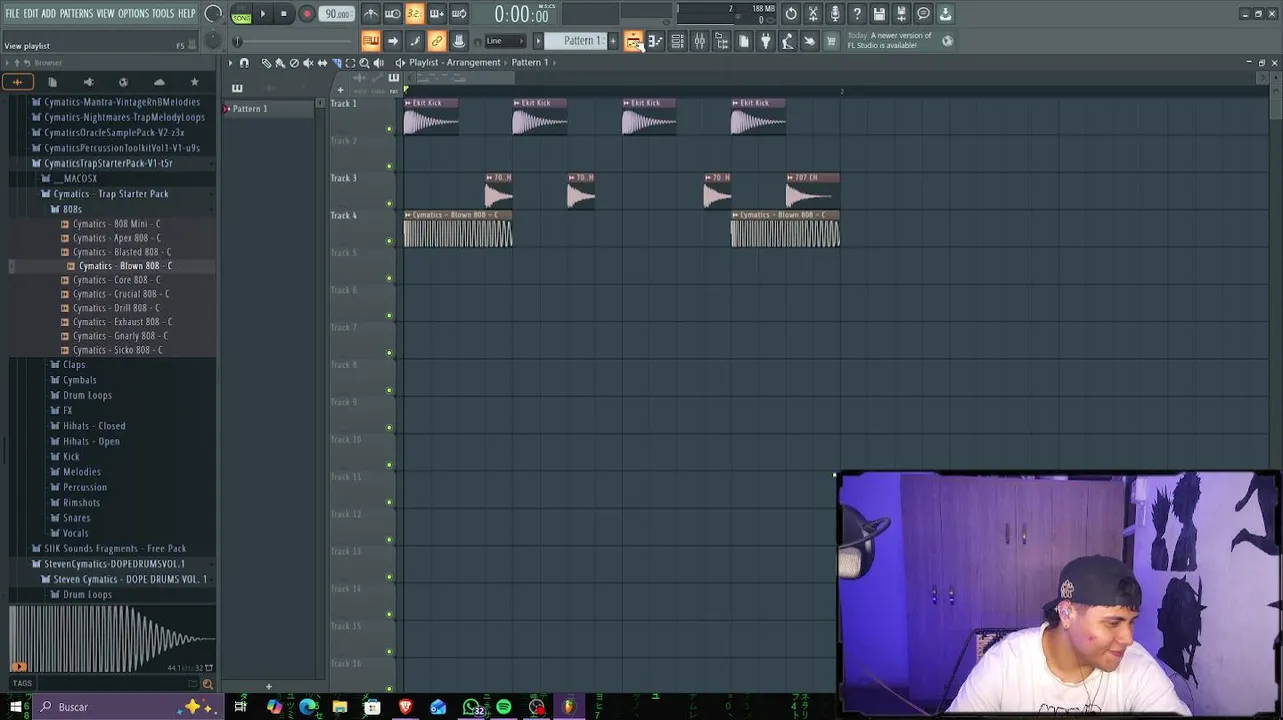Open the HELP menu
This screenshot has height=720, width=1283.
coord(187,14)
